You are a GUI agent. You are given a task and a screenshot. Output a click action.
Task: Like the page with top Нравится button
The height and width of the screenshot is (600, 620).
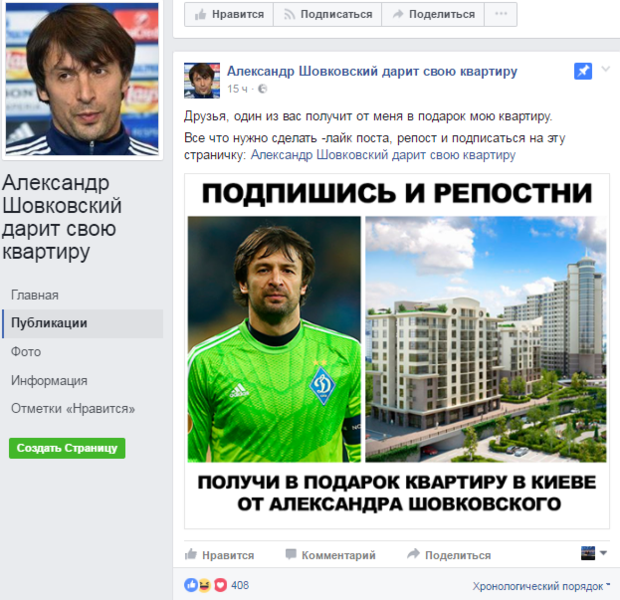click(x=229, y=14)
